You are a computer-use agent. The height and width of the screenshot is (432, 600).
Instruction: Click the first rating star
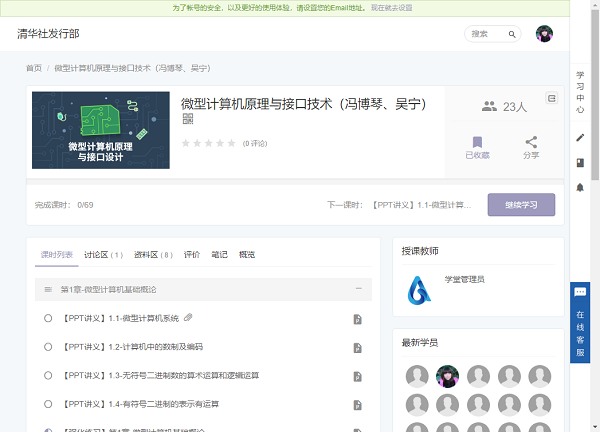pos(186,143)
